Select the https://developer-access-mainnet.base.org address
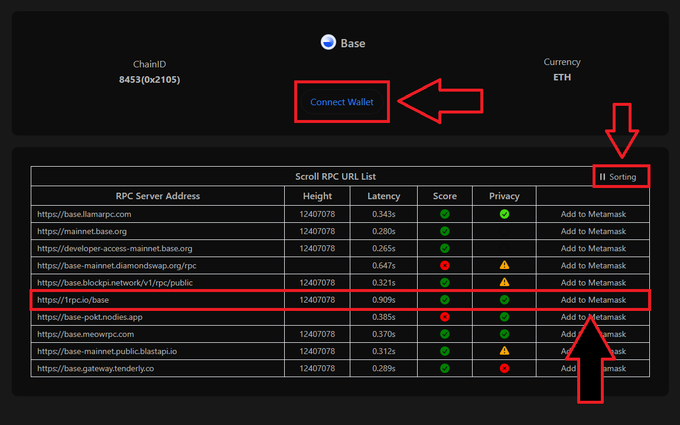Screen dimensions: 680x425 [114, 248]
